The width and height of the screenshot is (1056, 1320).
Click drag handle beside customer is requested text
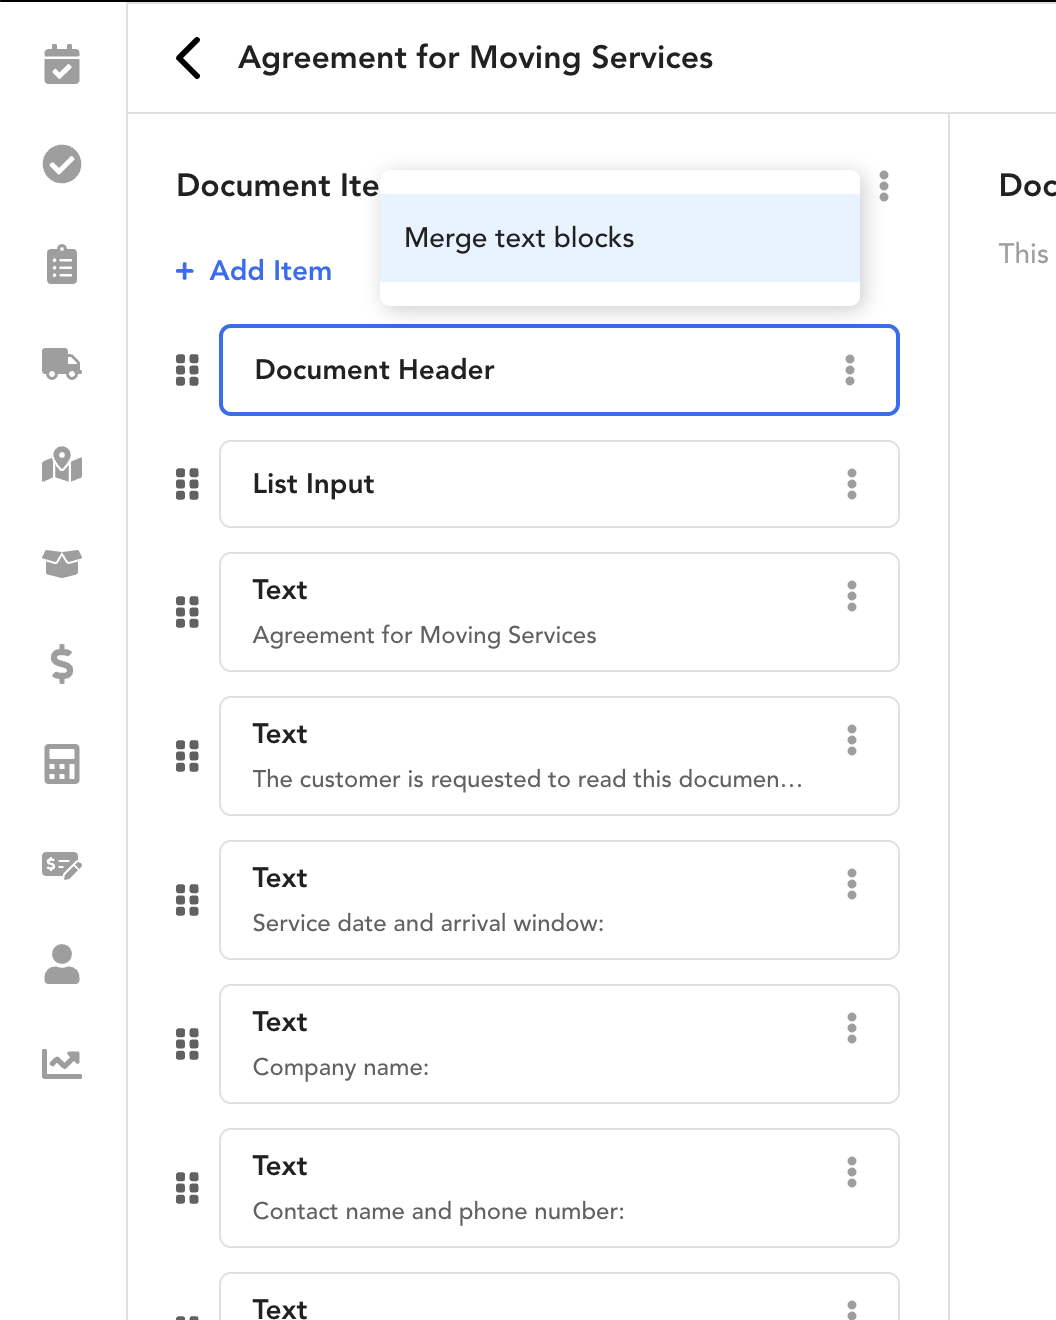(x=187, y=756)
